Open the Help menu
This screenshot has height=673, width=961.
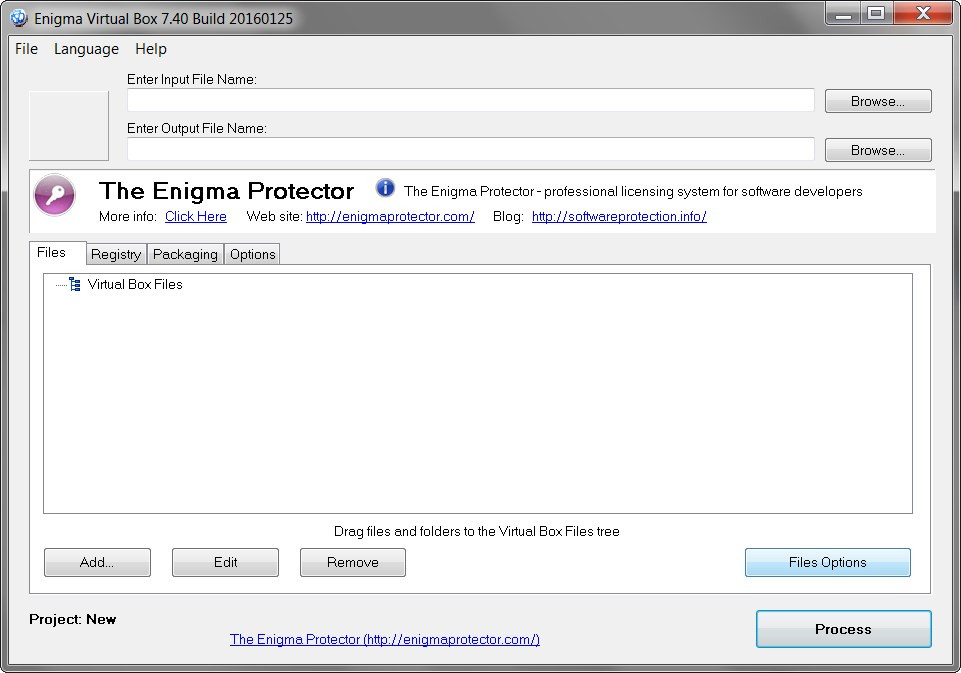[151, 49]
